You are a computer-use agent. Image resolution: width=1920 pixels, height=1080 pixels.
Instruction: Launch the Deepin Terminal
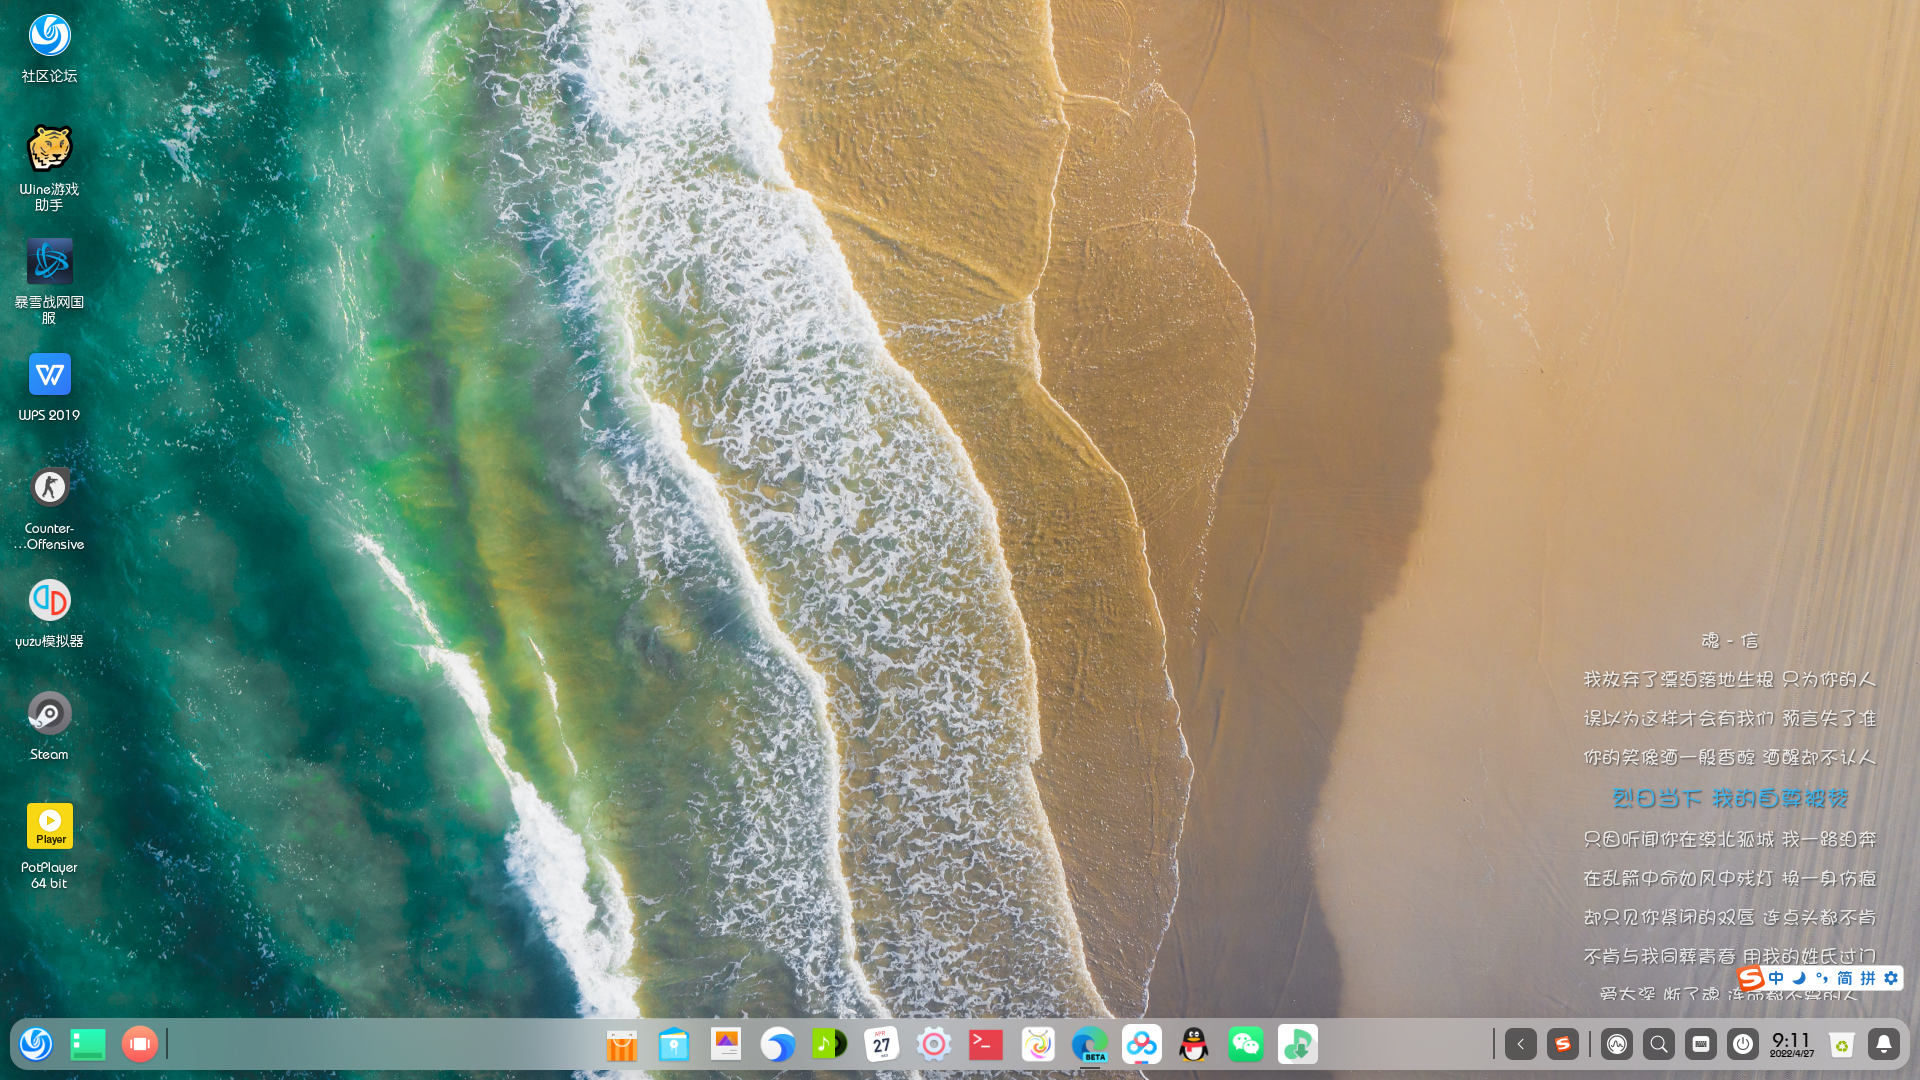tap(985, 1044)
